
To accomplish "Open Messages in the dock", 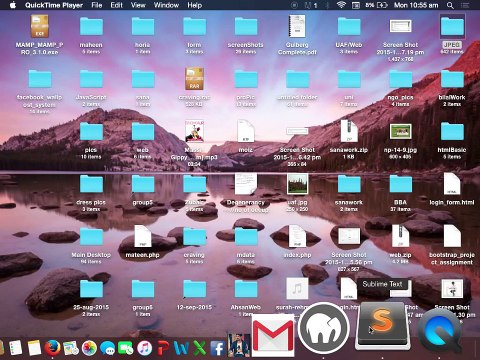I will click(x=108, y=348).
